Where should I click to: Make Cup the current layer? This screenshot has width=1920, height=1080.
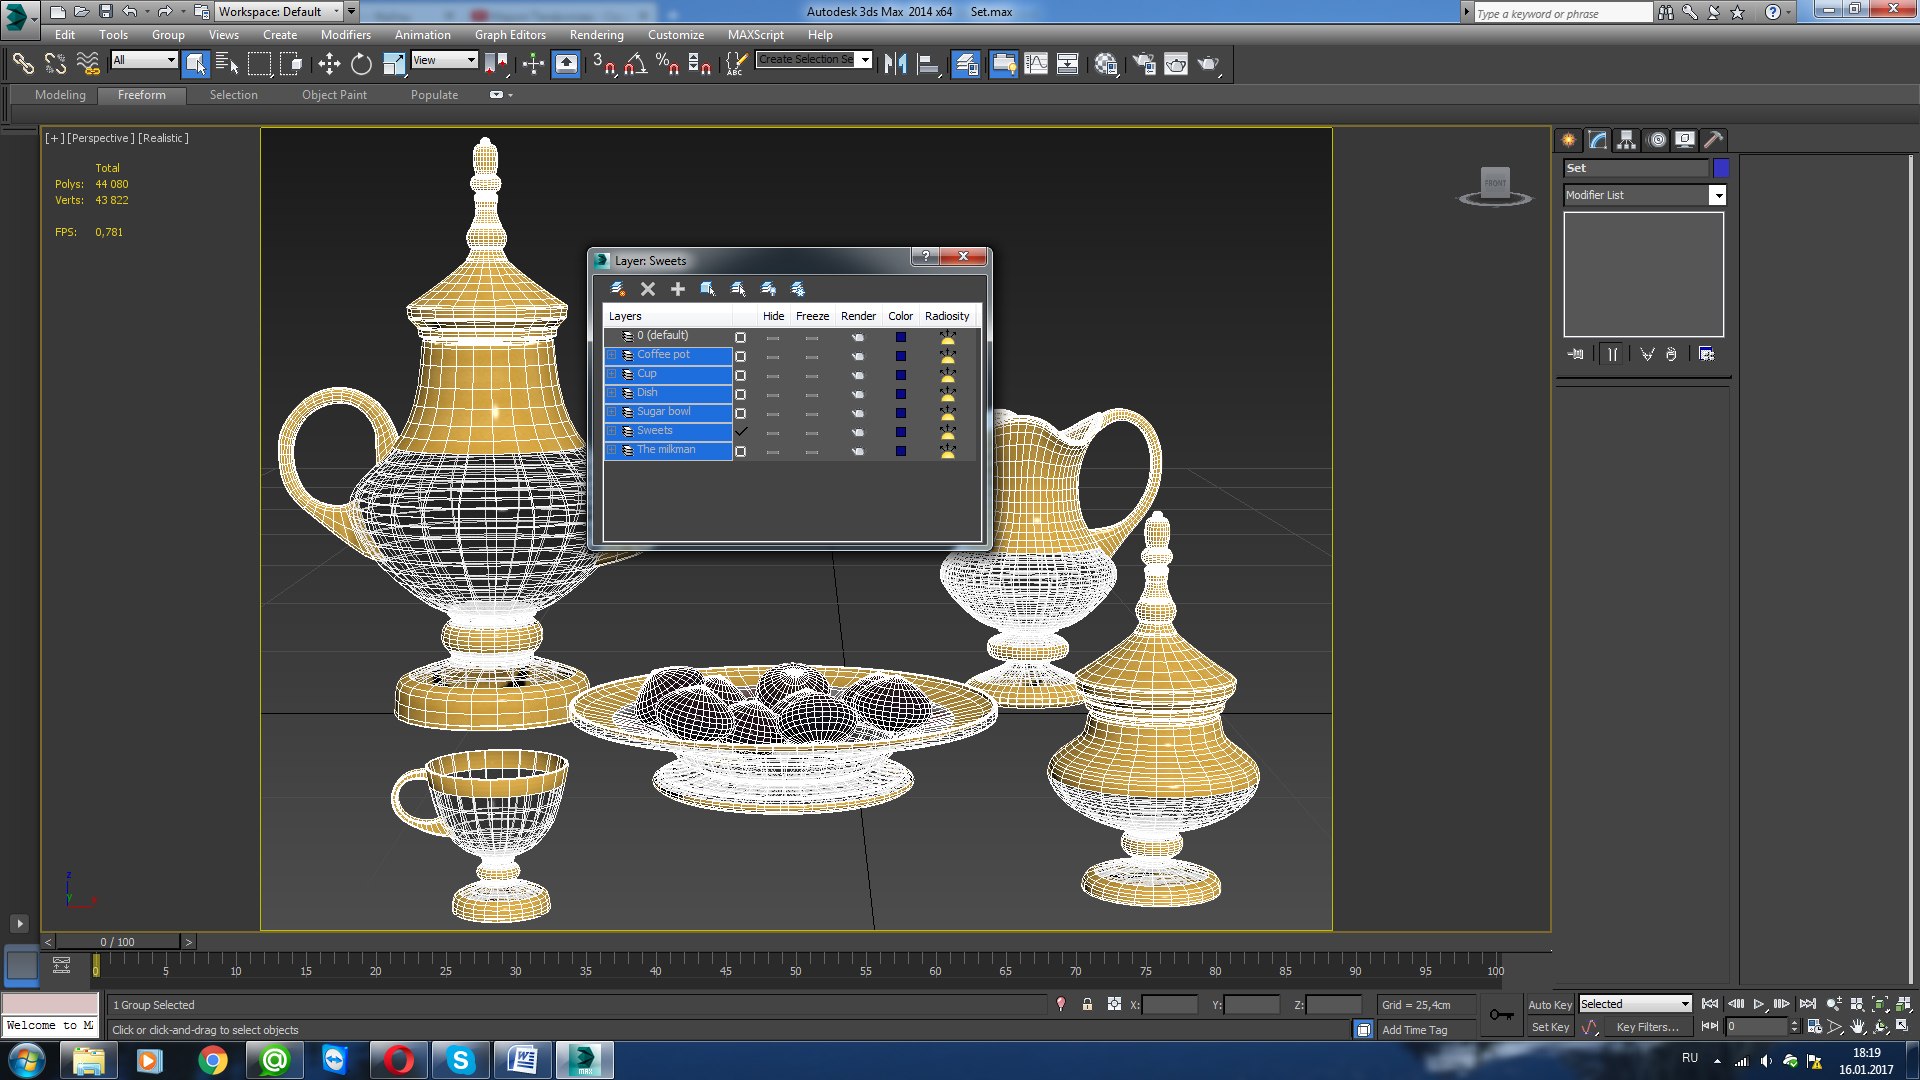click(741, 375)
